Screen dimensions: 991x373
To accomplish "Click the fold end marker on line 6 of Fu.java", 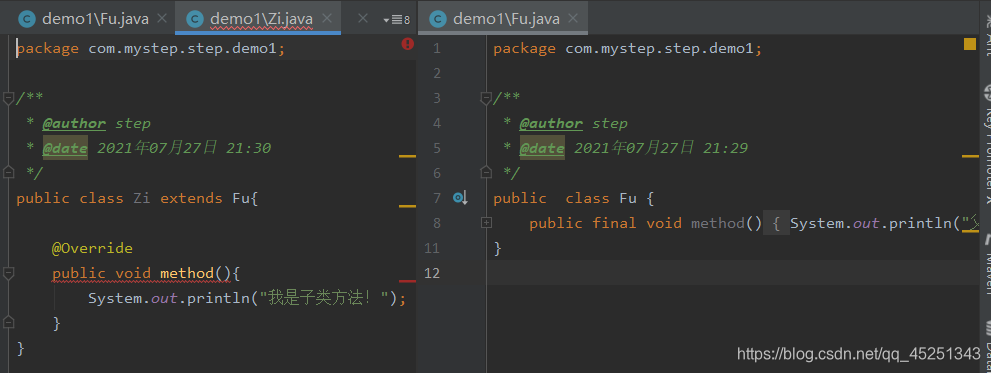I will pos(486,172).
